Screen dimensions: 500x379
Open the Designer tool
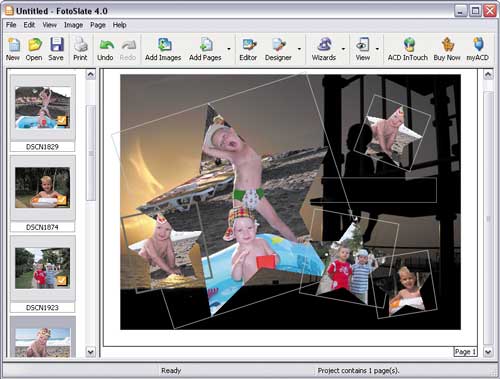tap(278, 49)
